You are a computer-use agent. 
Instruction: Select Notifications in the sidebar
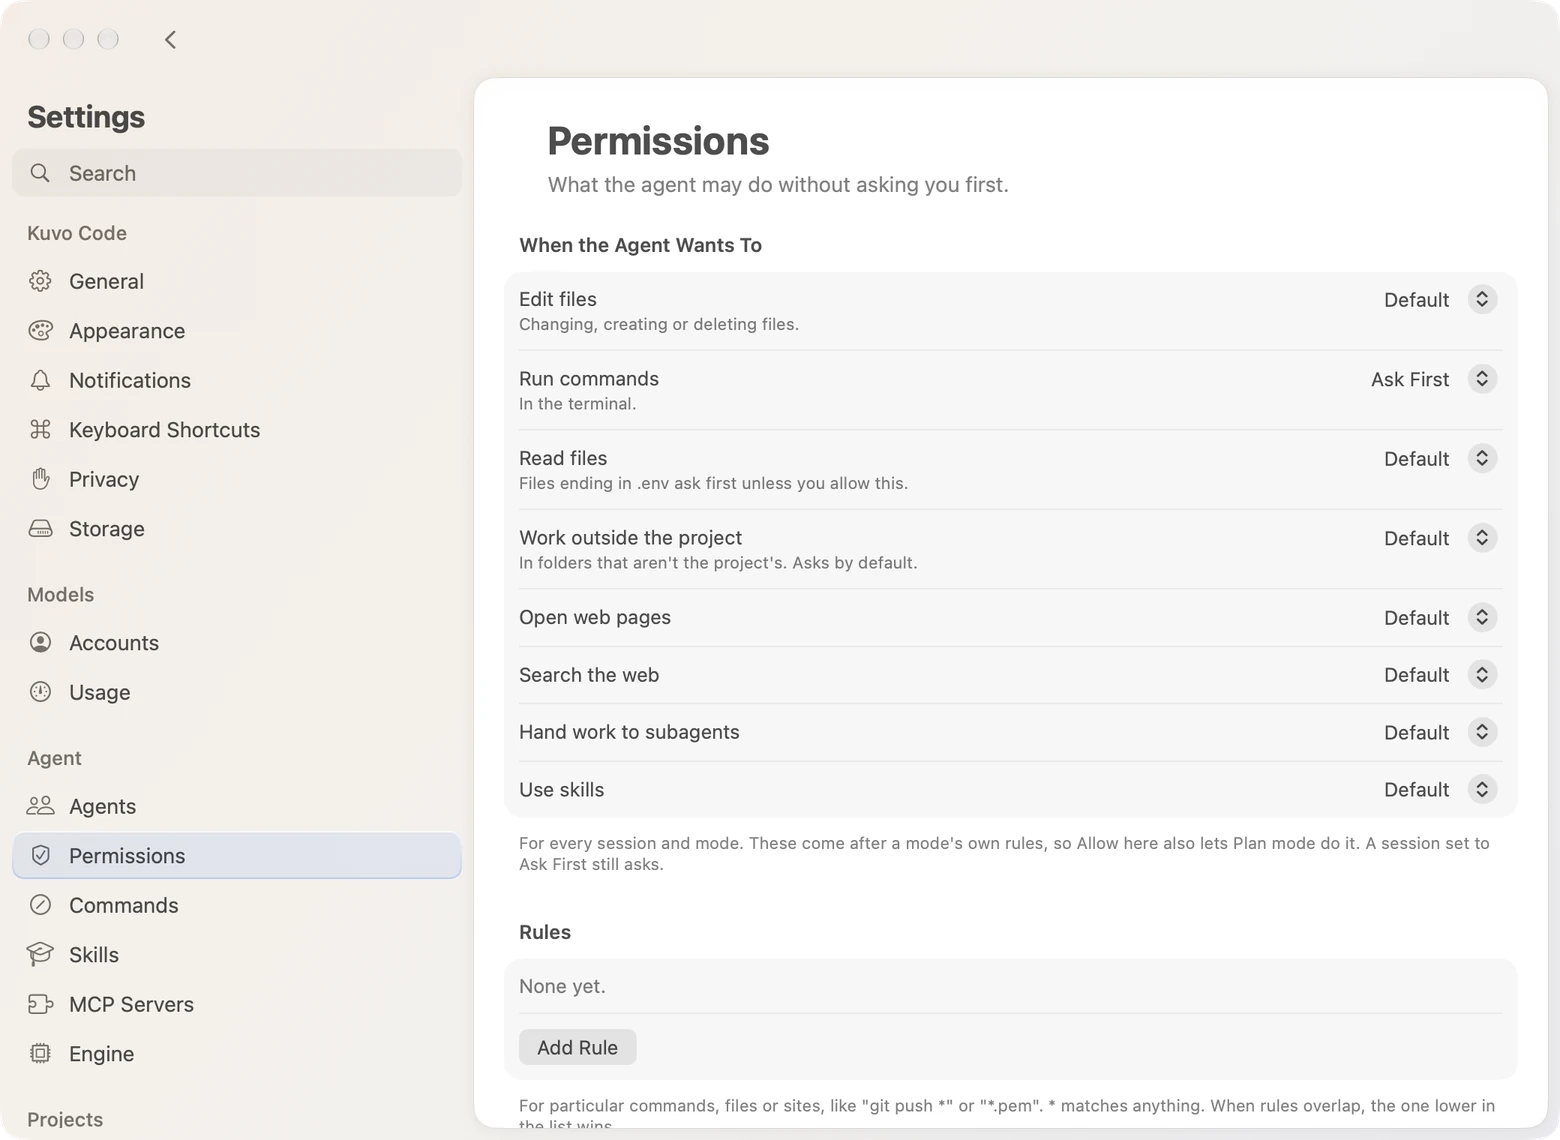(x=237, y=380)
